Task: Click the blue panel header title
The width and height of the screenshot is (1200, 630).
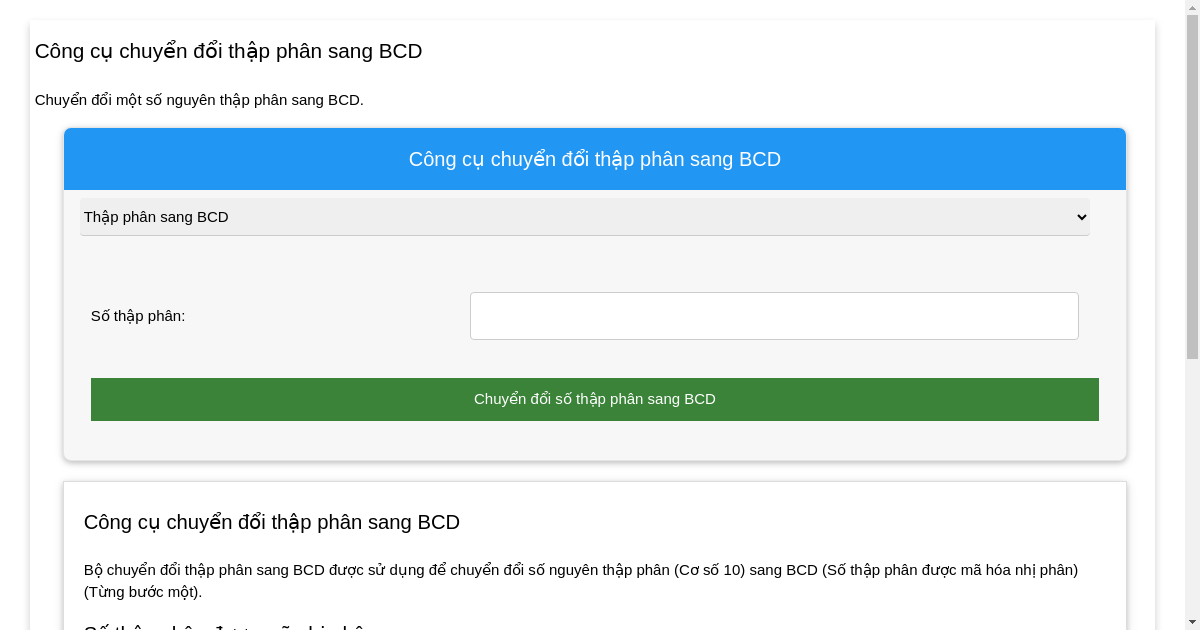Action: pyautogui.click(x=595, y=158)
